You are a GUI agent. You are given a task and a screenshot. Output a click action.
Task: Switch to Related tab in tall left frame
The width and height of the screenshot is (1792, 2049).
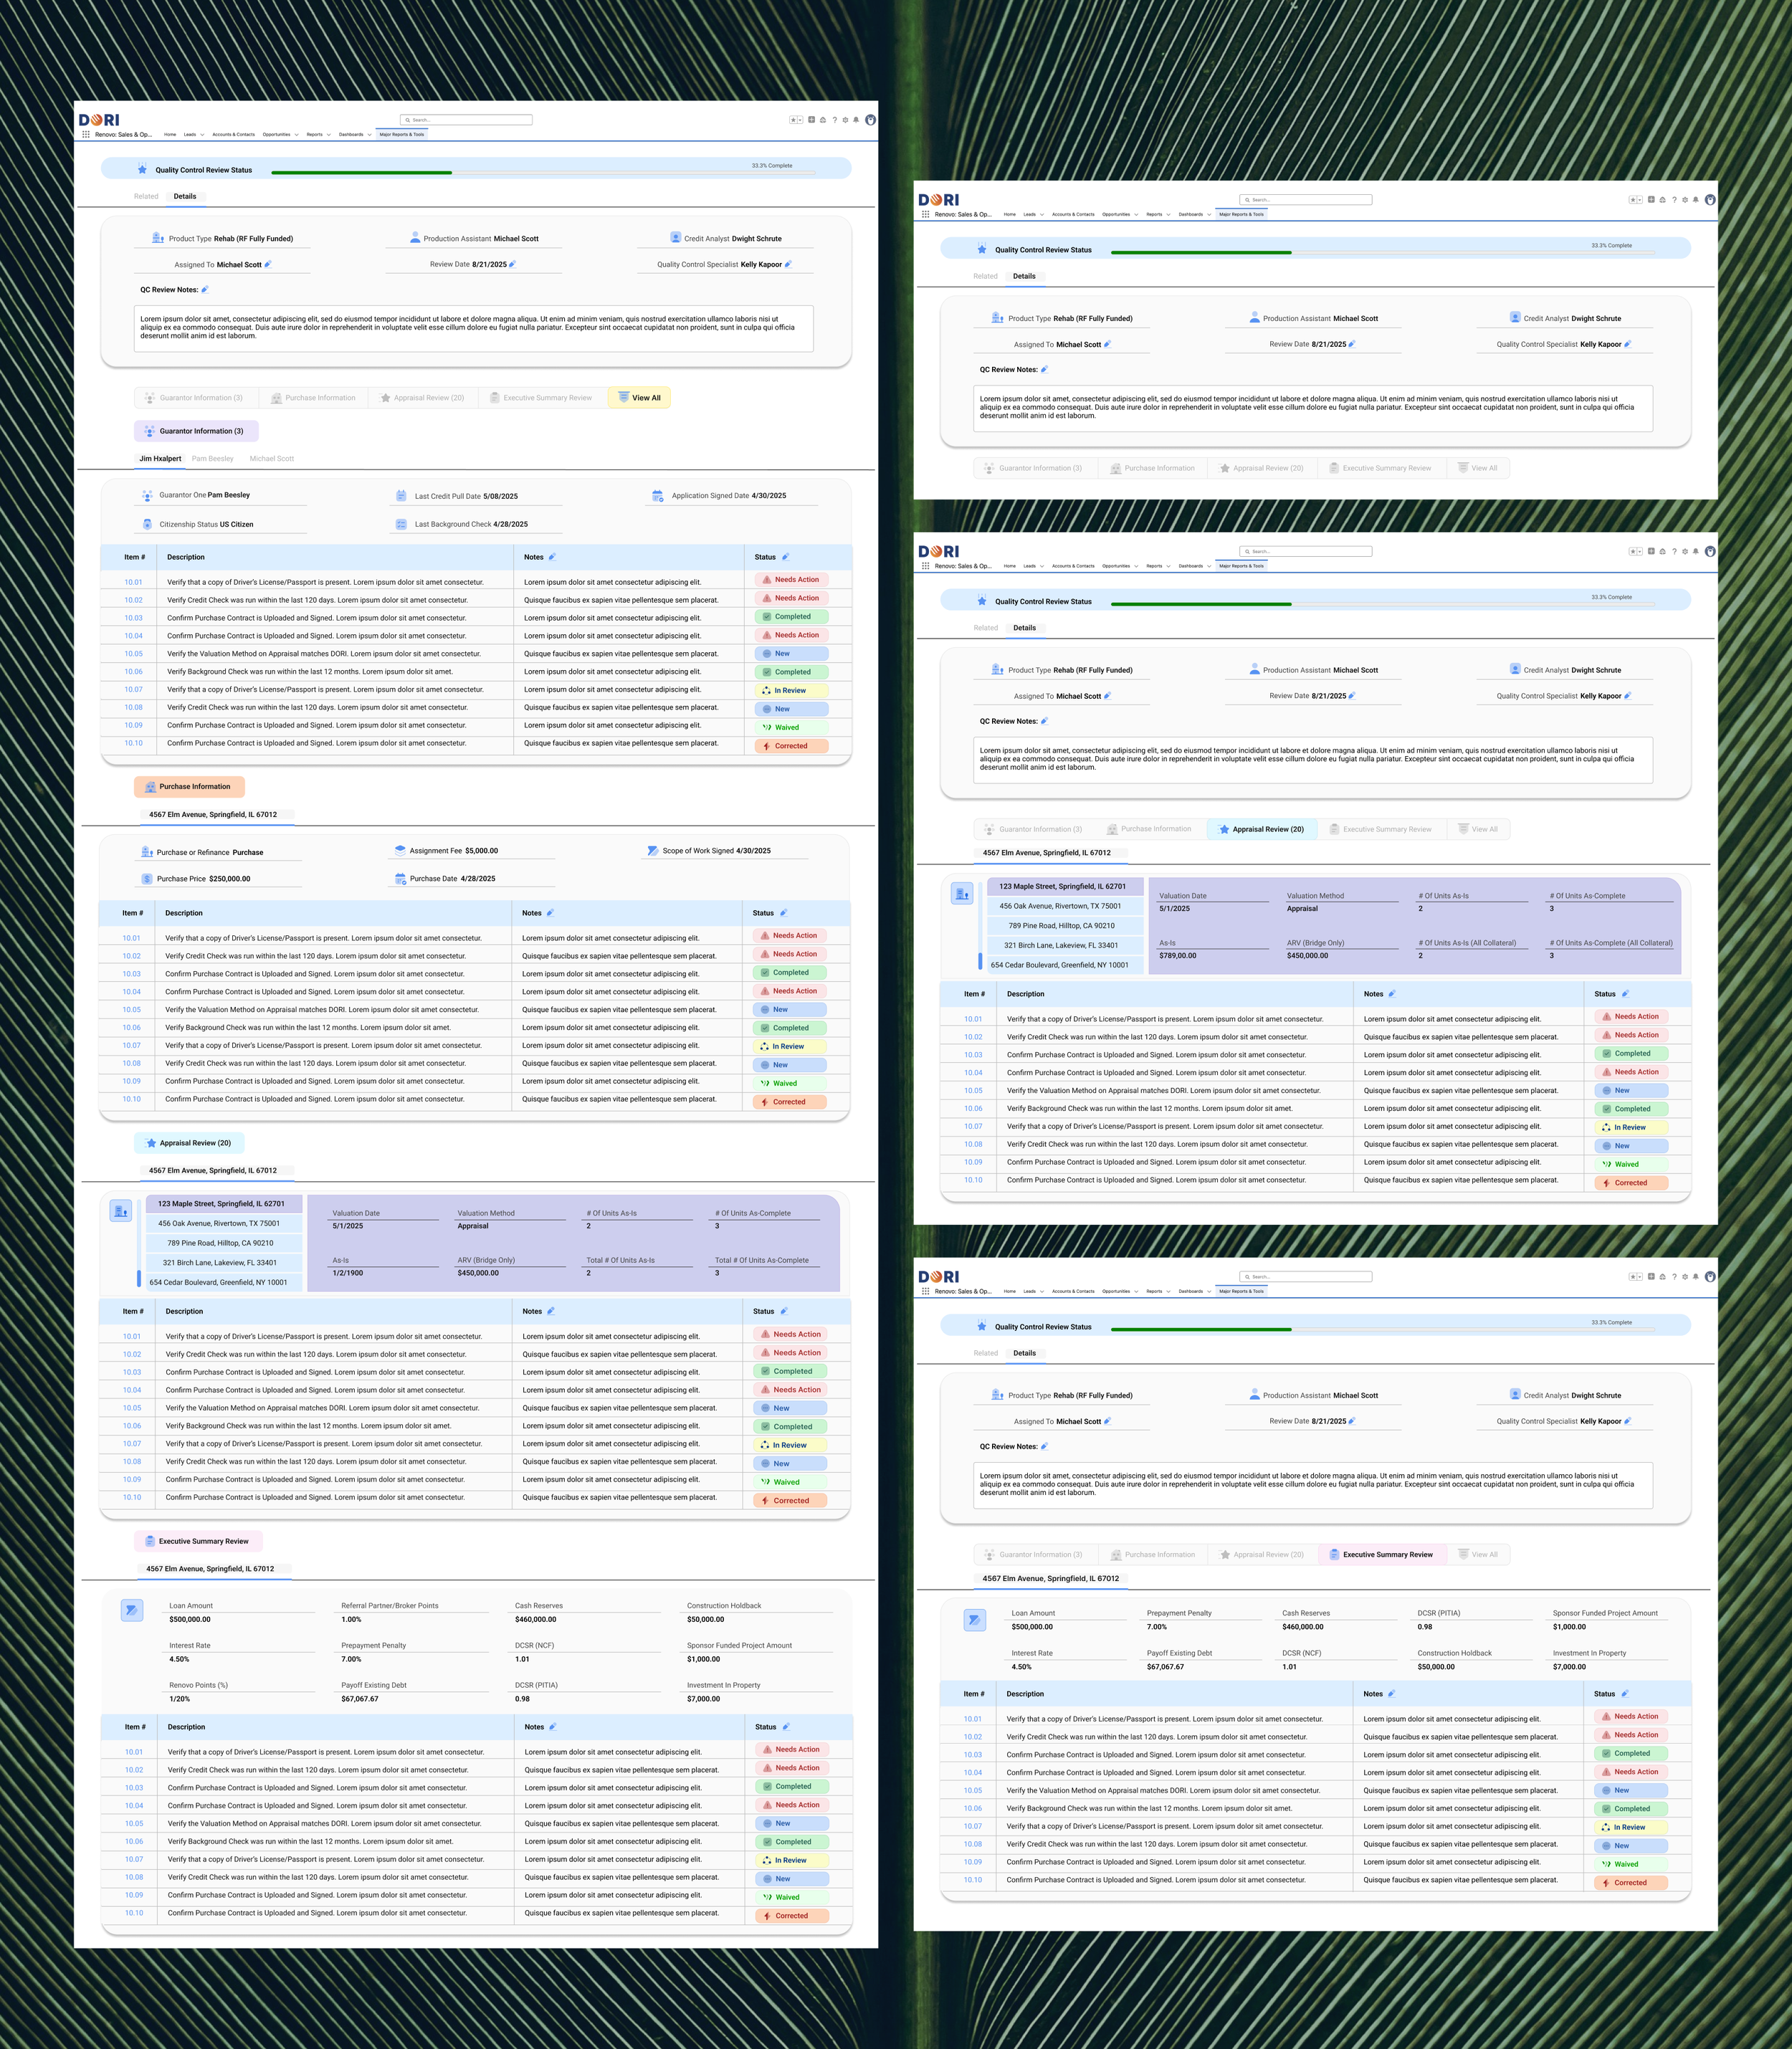coord(146,197)
